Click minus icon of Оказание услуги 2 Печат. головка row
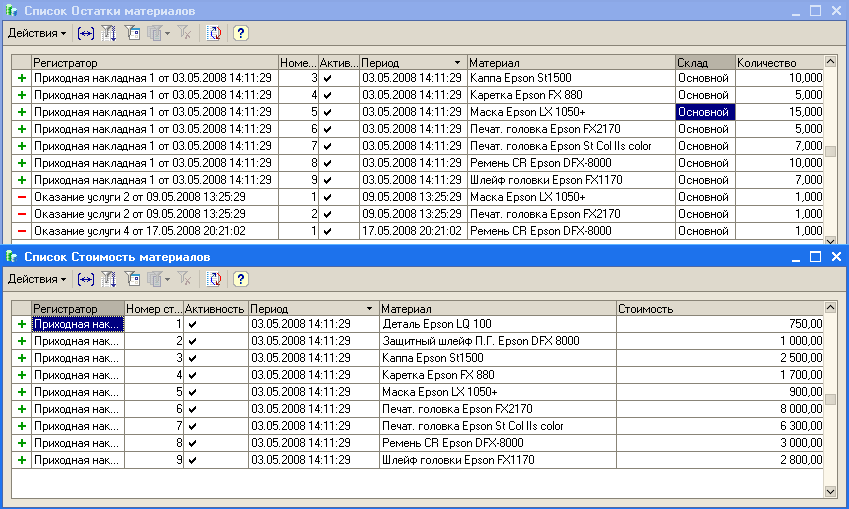 pos(22,214)
